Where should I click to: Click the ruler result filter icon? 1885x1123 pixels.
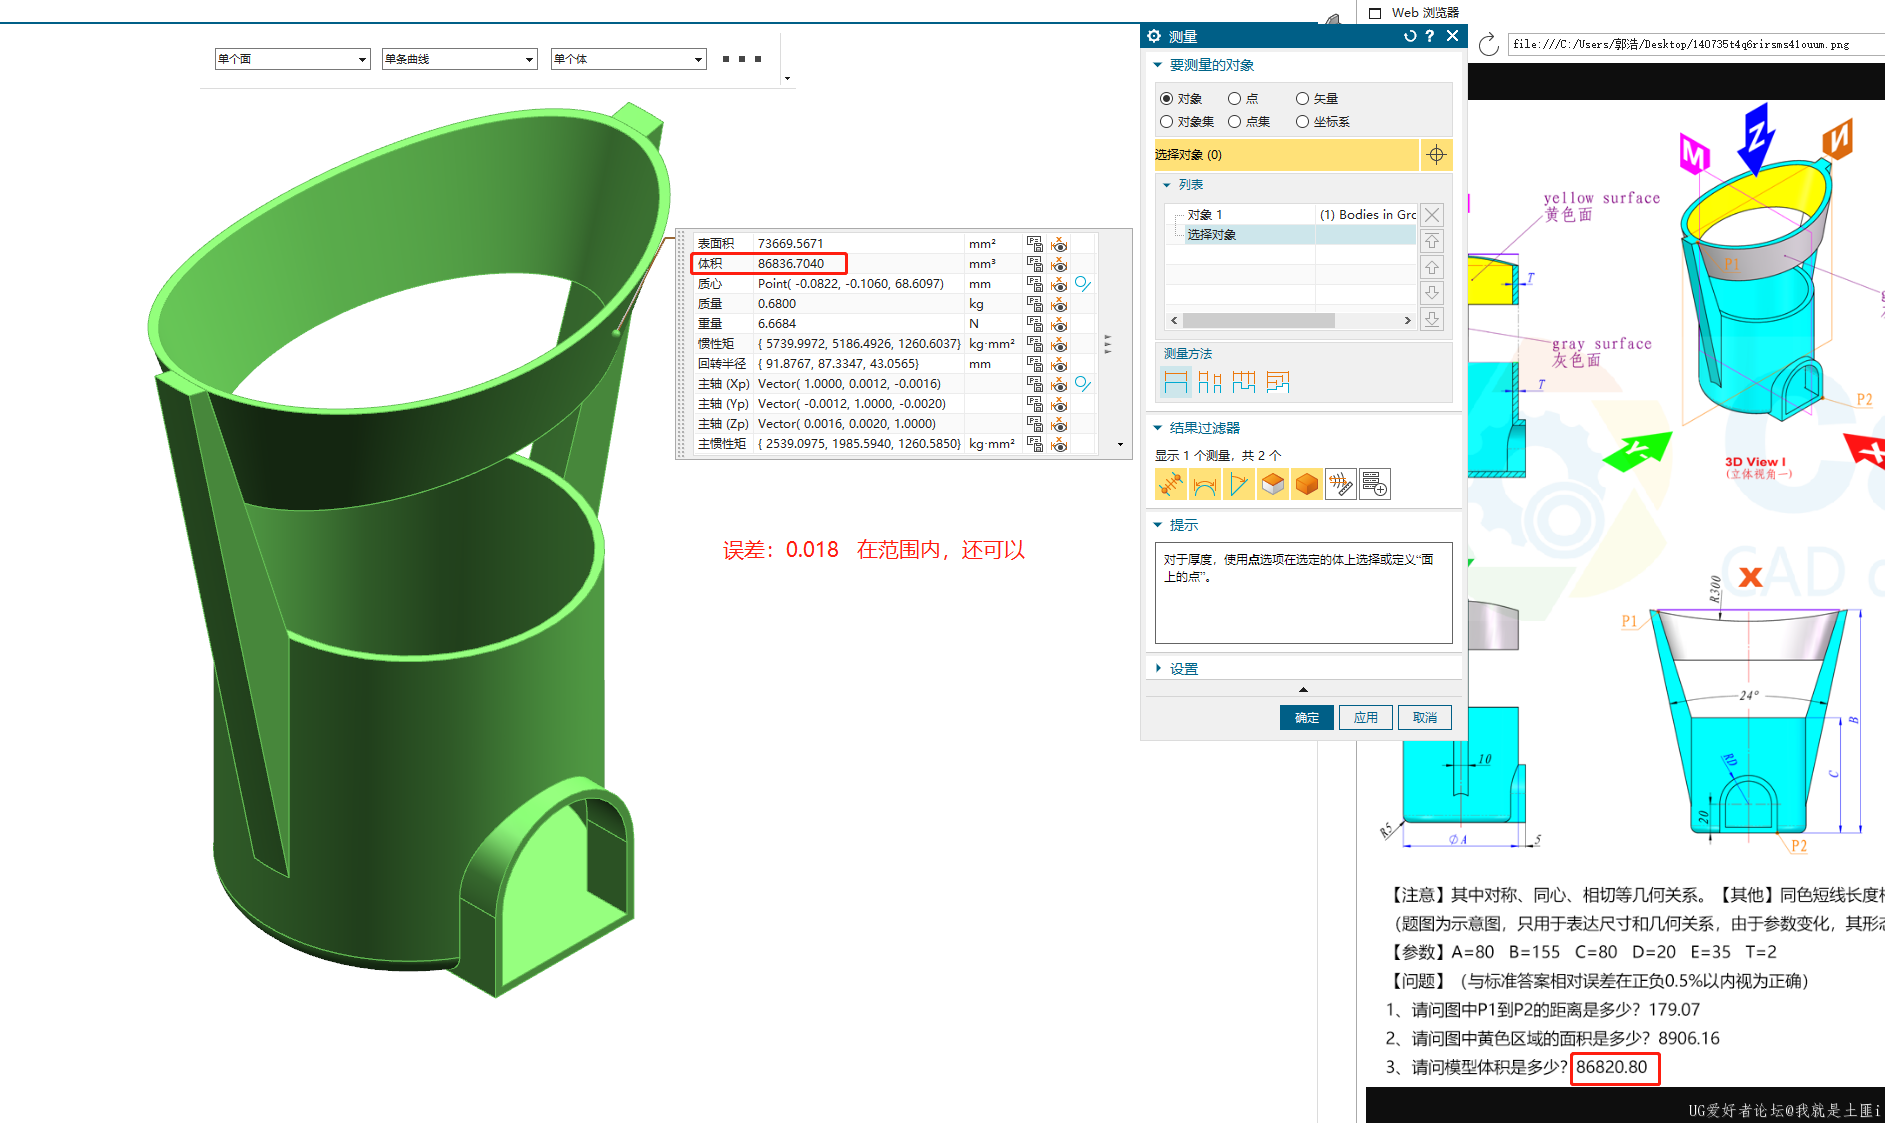pos(1341,485)
